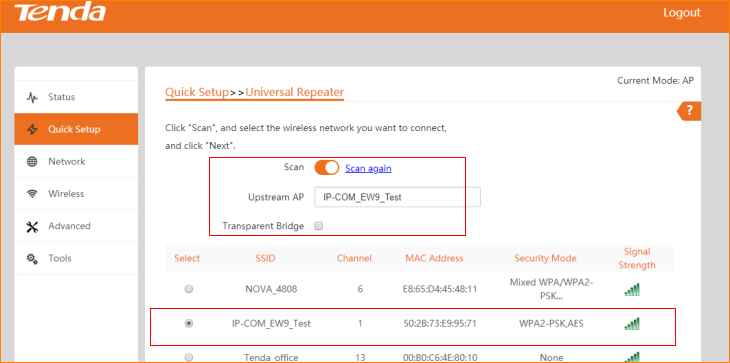Click the Status pulse icon in sidebar
The image size is (730, 363).
[x=32, y=97]
